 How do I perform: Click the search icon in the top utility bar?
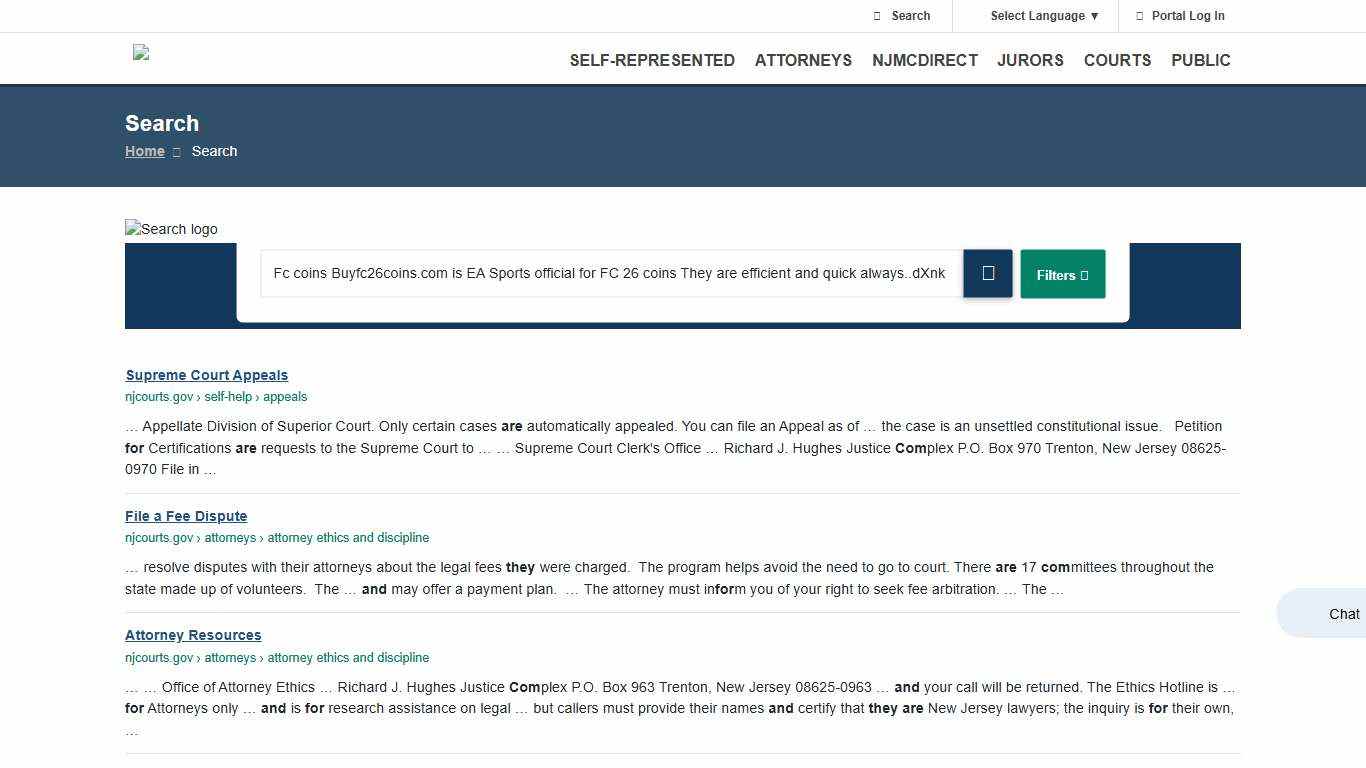tap(876, 16)
